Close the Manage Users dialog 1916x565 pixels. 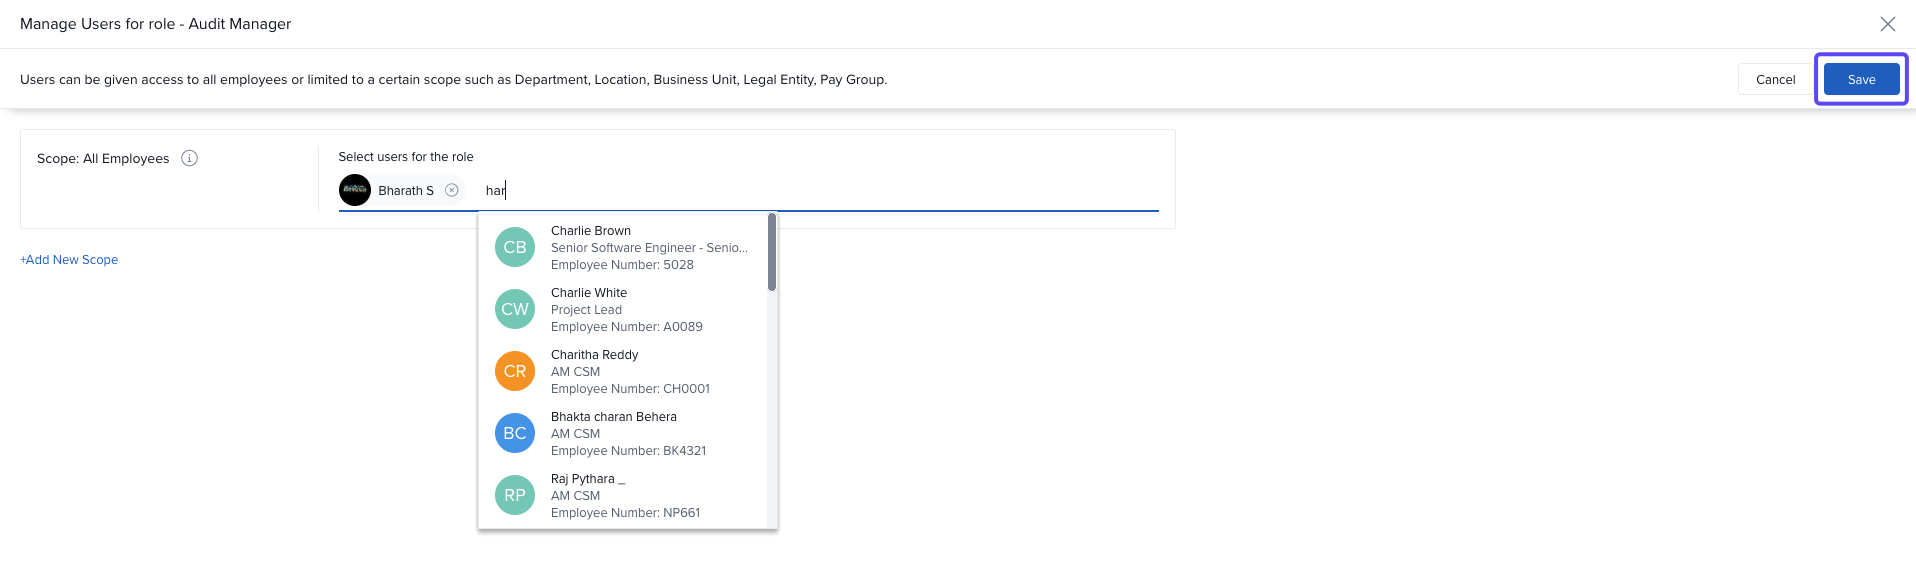(1887, 24)
